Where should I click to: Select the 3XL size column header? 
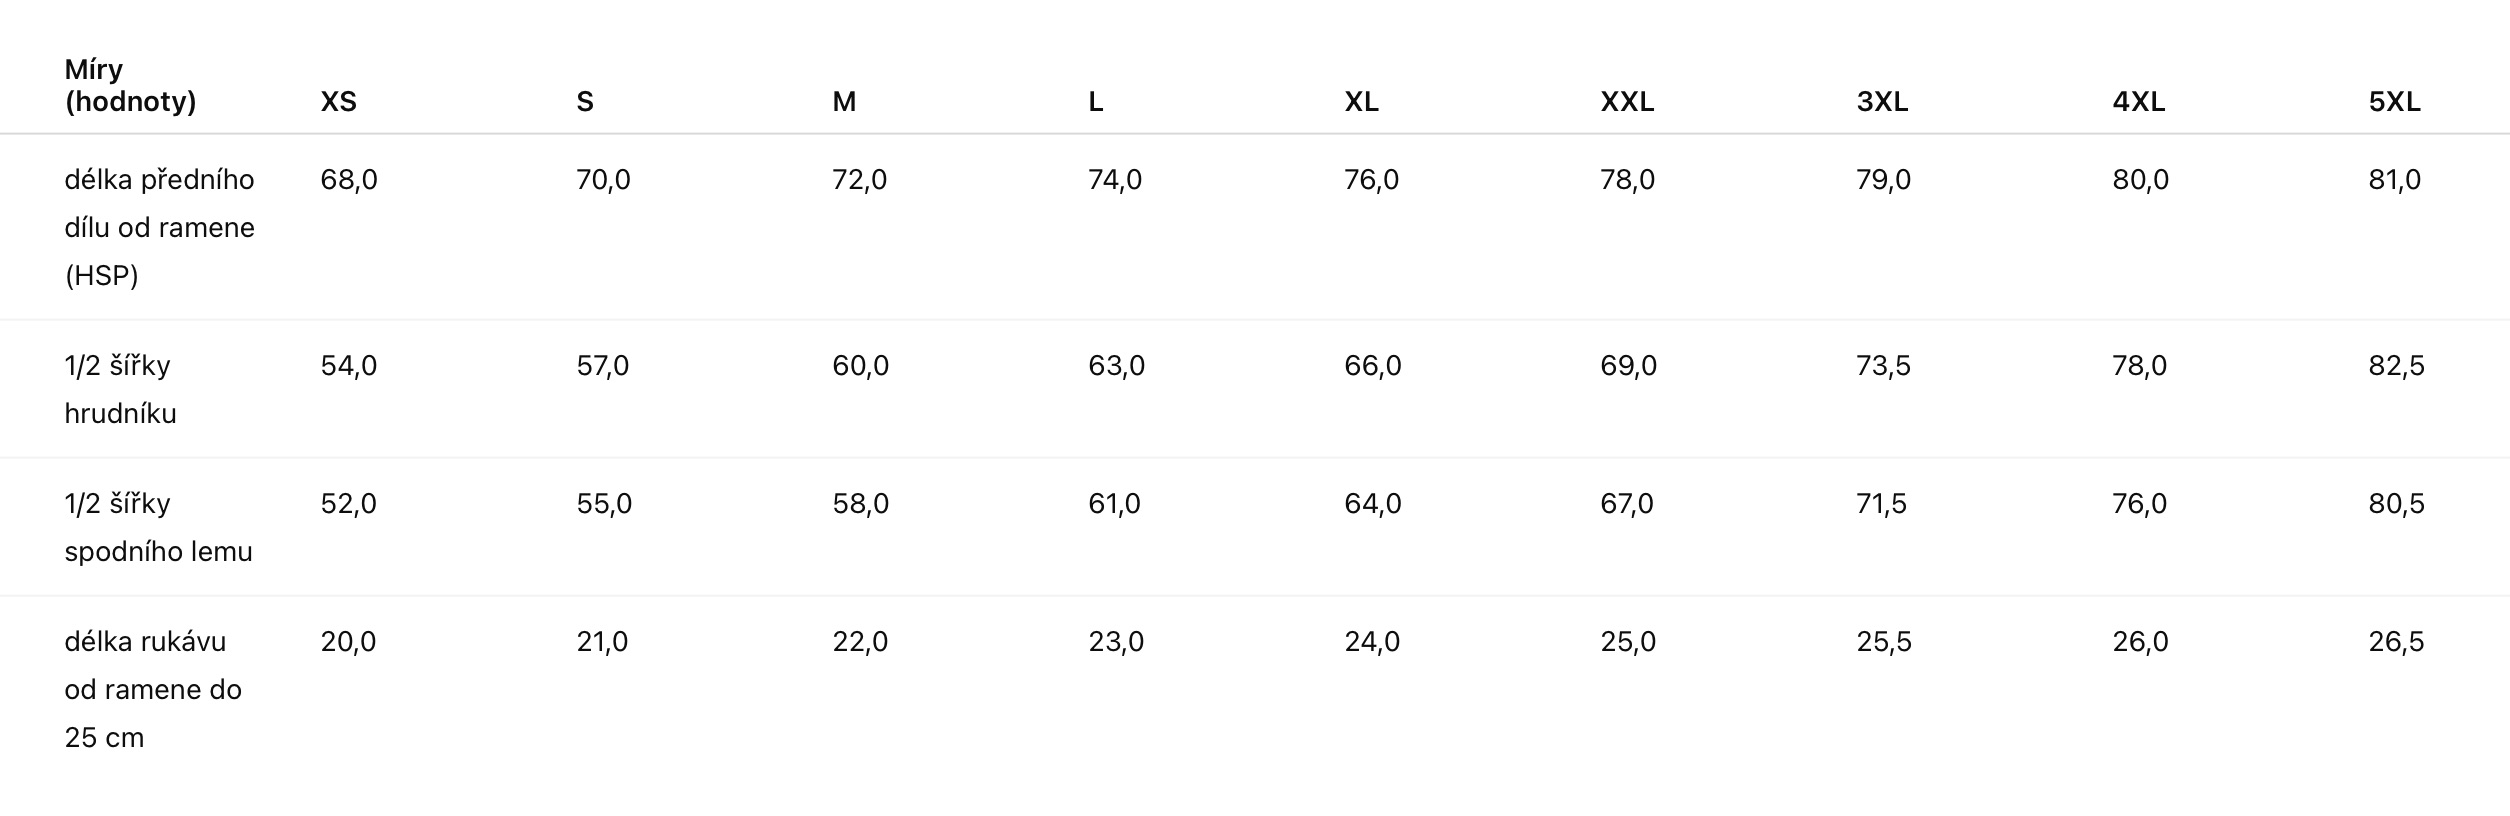tap(1882, 102)
